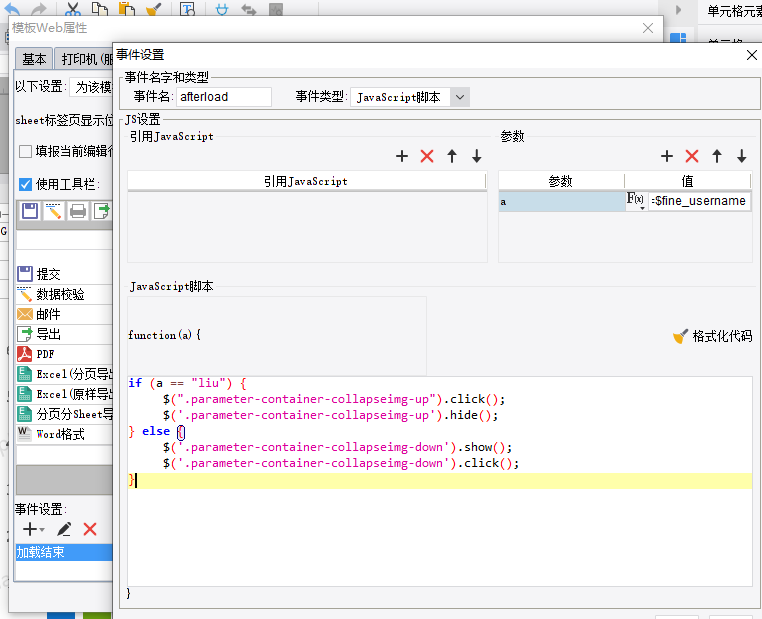Image resolution: width=762 pixels, height=619 pixels.
Task: Add a new parameter row
Action: tap(667, 156)
